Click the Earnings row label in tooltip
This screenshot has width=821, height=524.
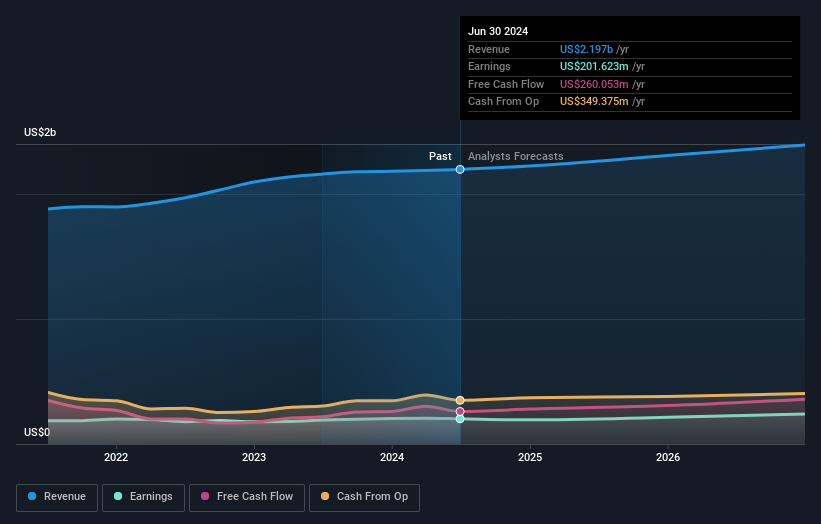pos(489,66)
